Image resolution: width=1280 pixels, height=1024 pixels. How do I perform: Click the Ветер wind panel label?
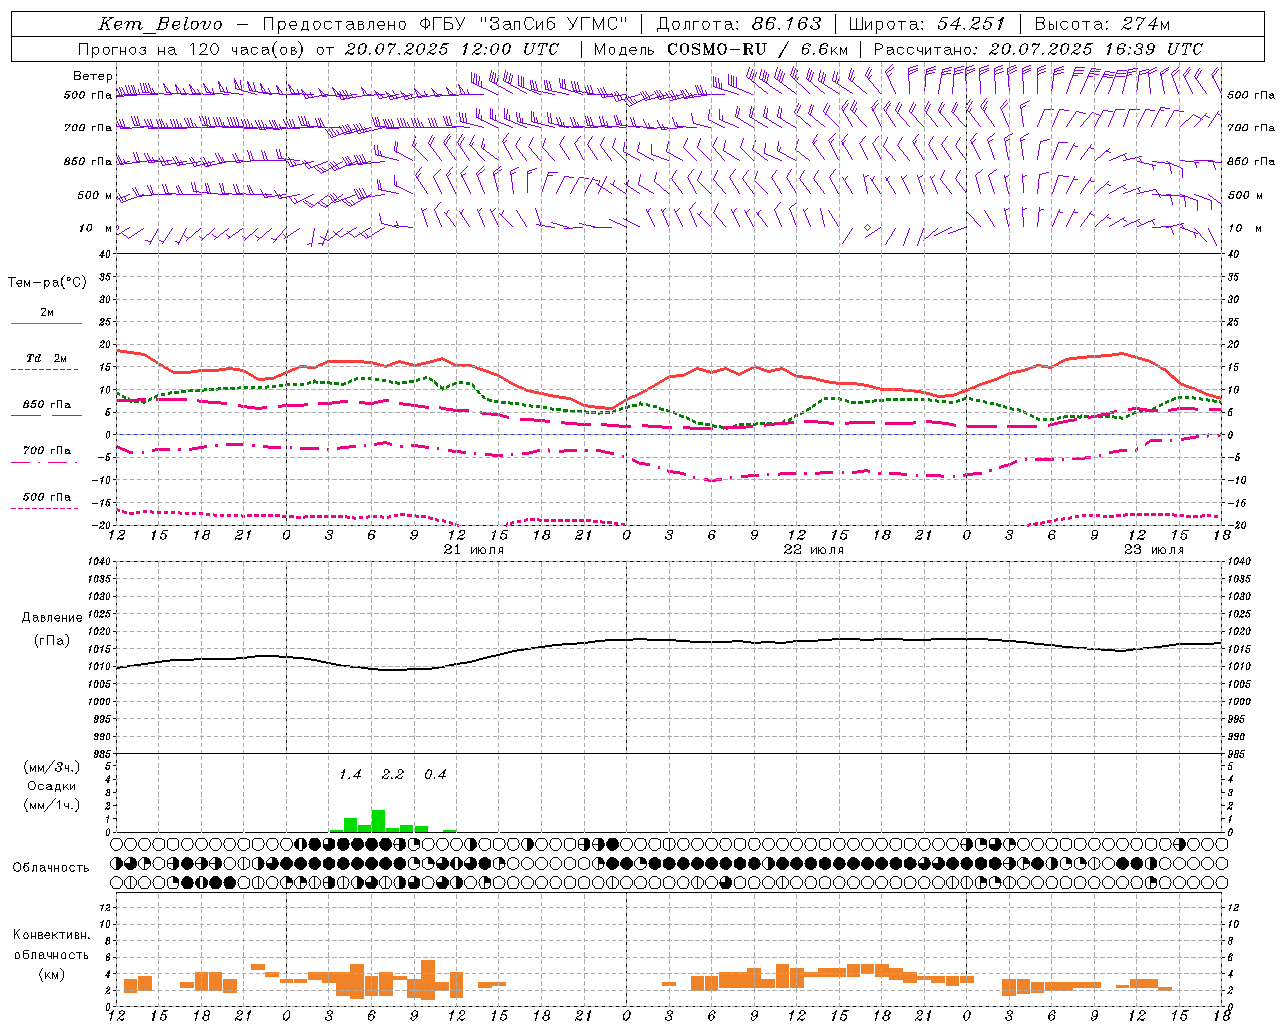pos(93,76)
